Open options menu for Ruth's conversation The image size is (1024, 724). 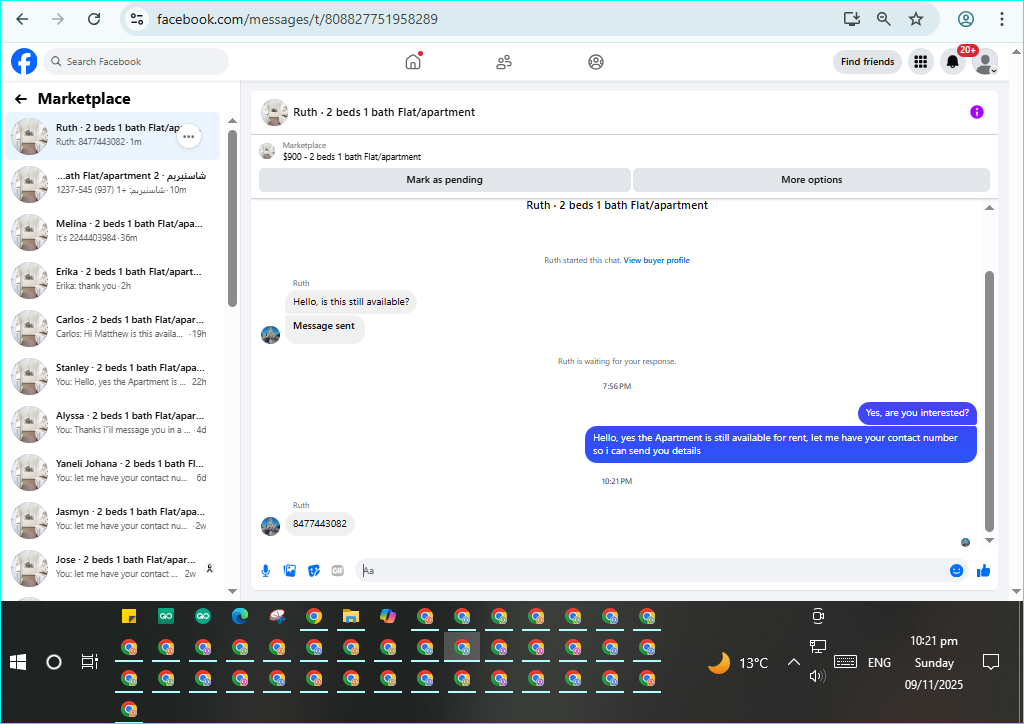pos(189,136)
